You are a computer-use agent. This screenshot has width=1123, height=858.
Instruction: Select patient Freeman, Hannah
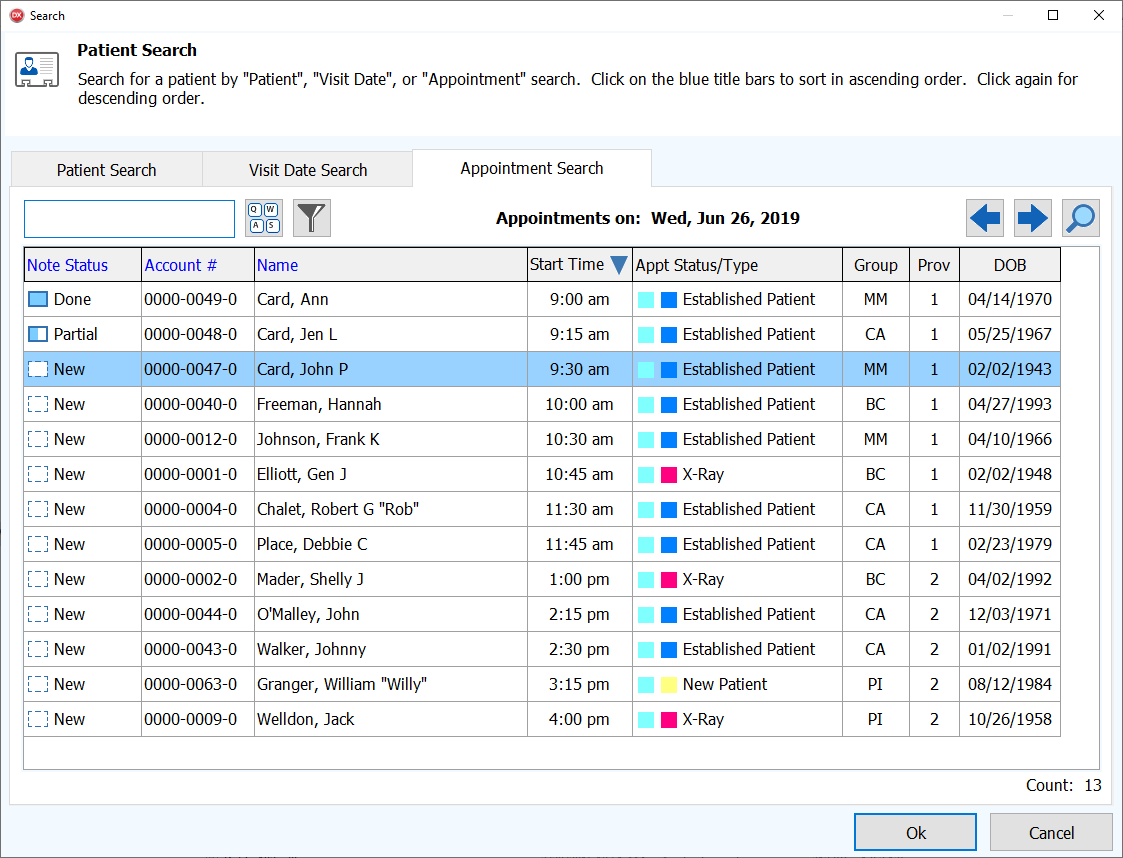coord(319,405)
